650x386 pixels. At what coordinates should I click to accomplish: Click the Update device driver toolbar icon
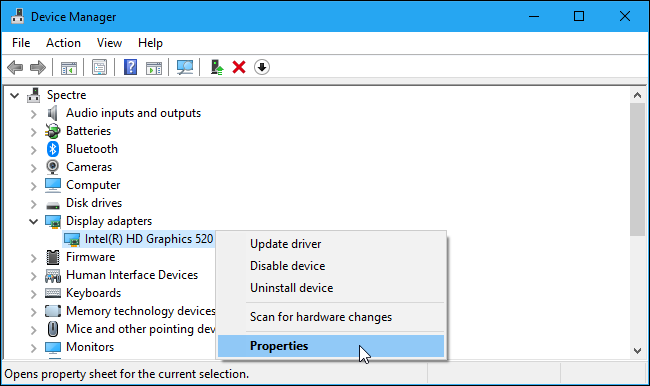tap(217, 67)
